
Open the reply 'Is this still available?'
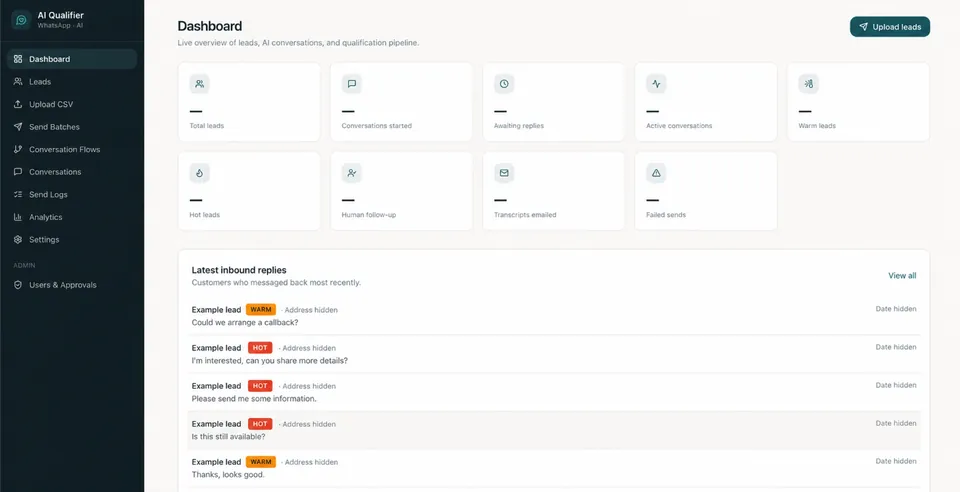554,430
